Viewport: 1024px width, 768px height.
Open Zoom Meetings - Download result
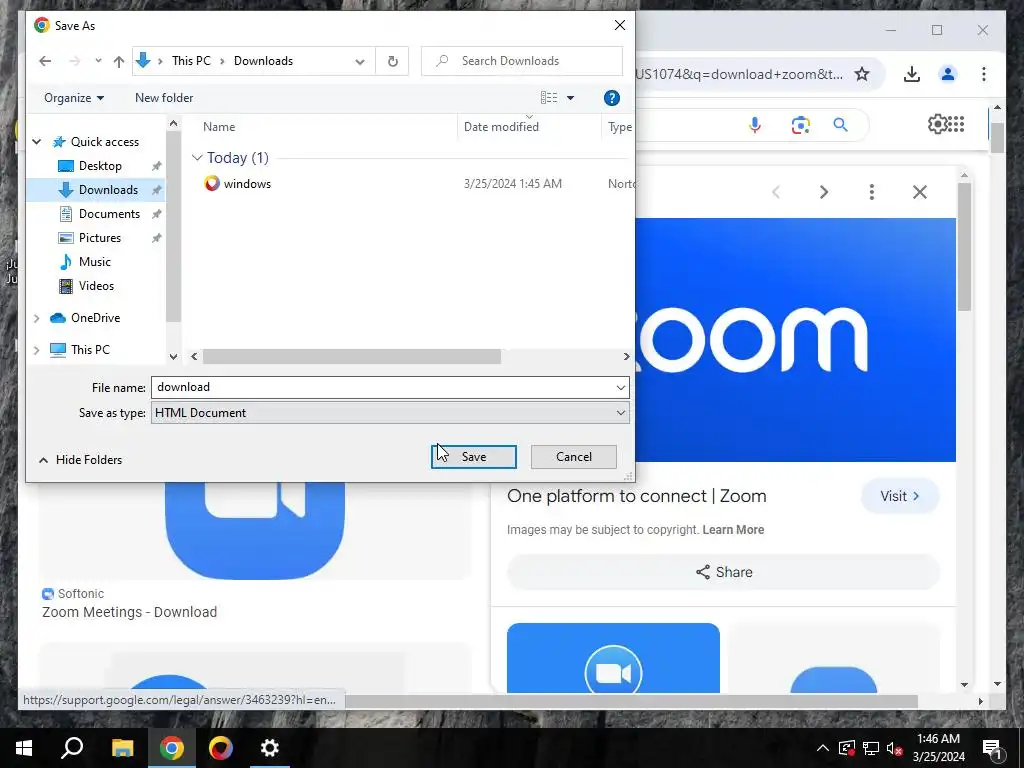(x=129, y=612)
